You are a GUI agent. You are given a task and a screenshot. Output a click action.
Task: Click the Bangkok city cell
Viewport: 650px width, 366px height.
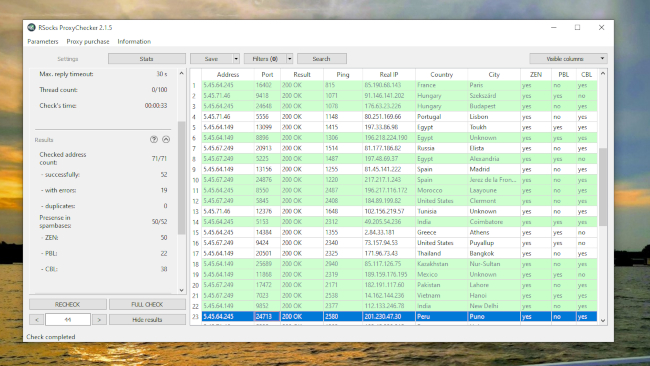[494, 253]
